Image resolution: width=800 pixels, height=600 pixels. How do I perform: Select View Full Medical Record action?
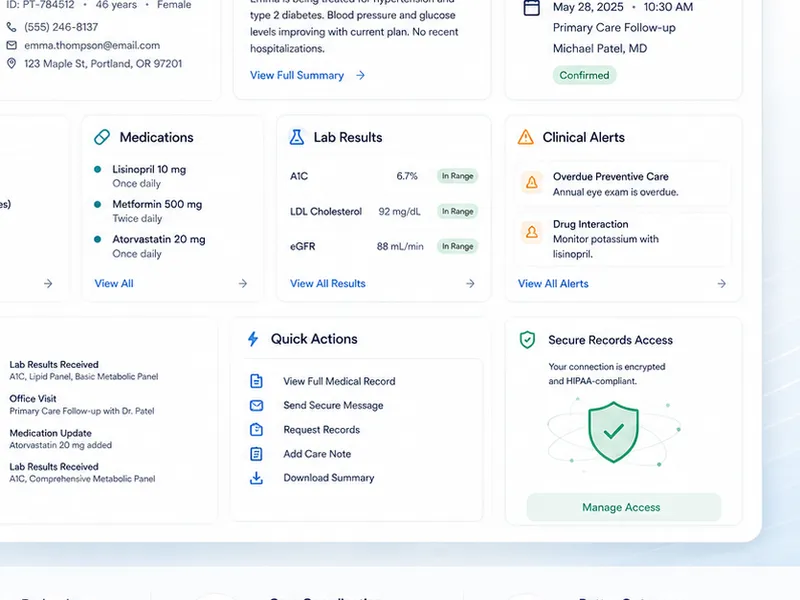[339, 381]
